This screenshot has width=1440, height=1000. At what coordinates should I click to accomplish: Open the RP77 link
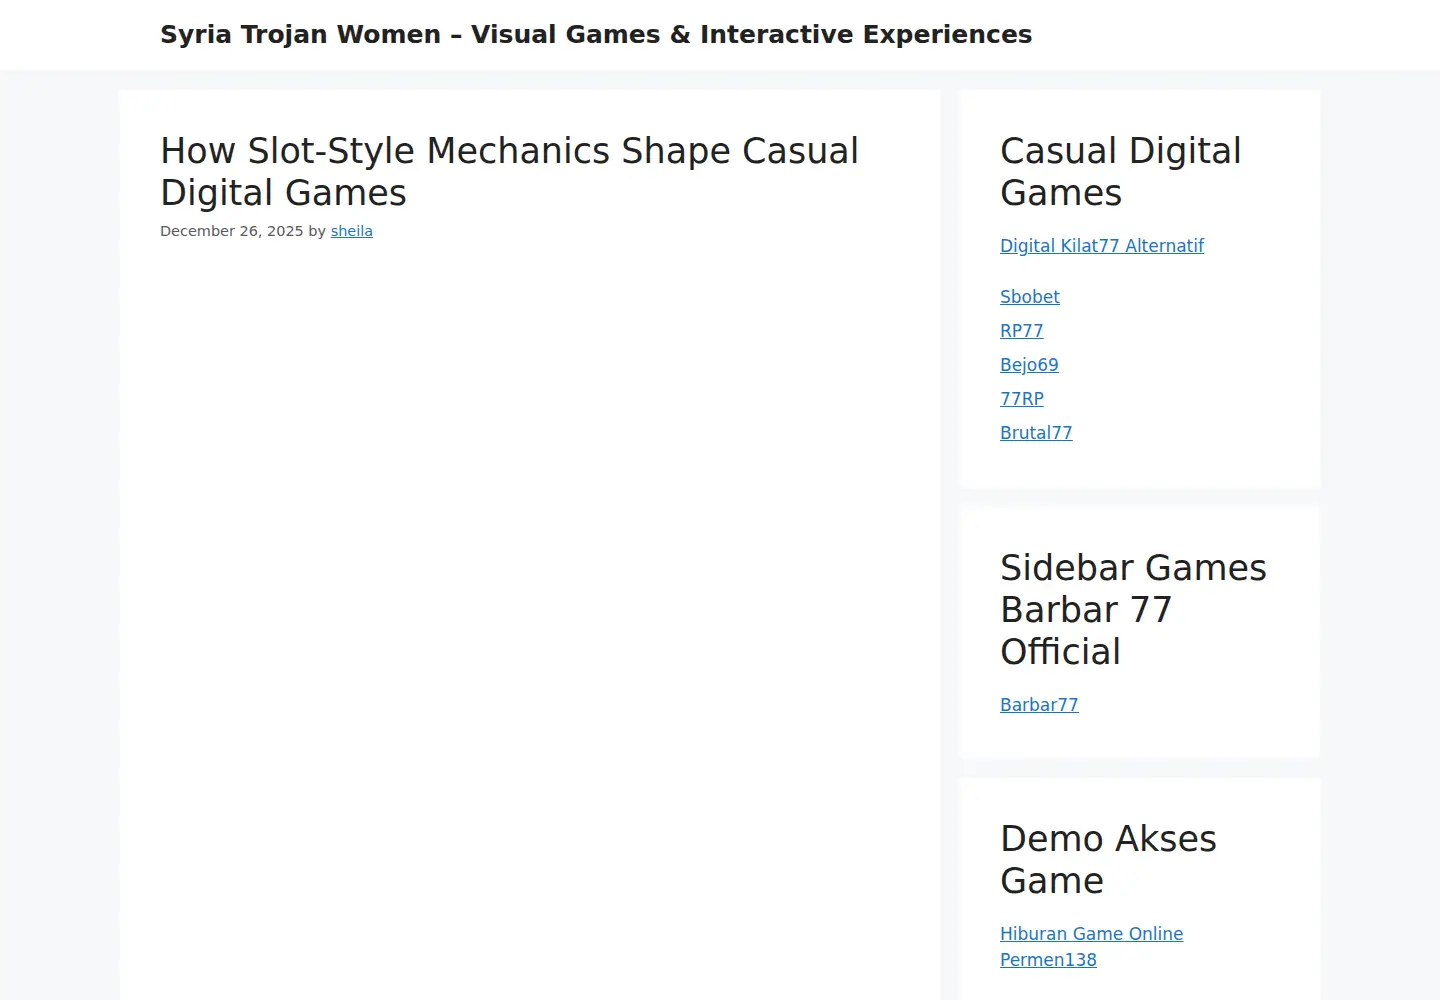tap(1022, 331)
